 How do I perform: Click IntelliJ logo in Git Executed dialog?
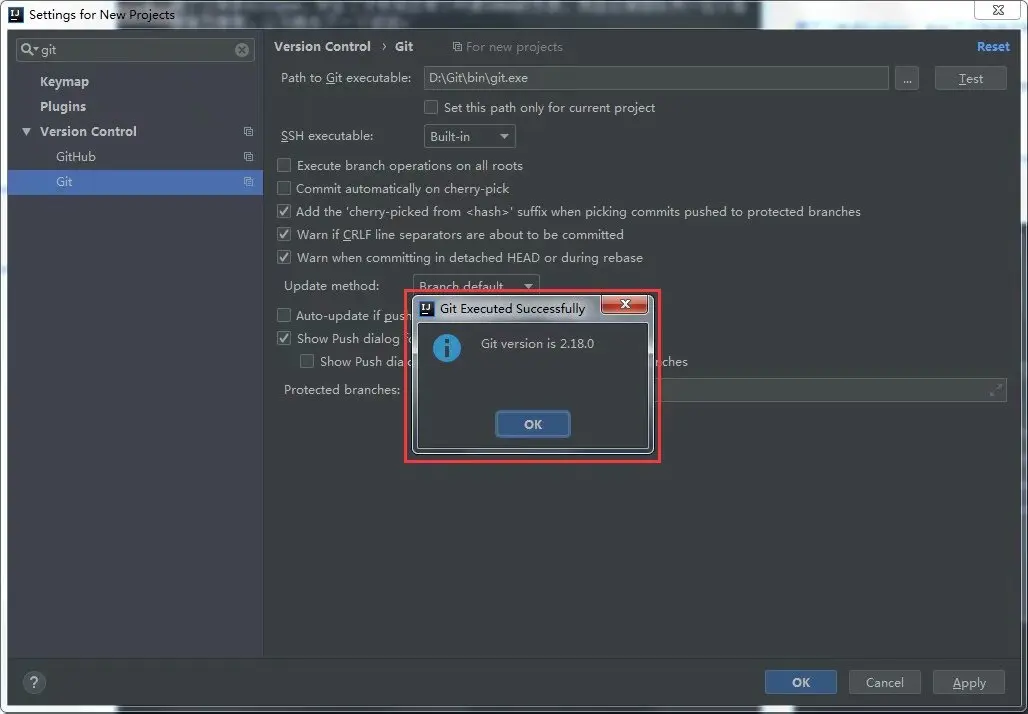point(427,309)
